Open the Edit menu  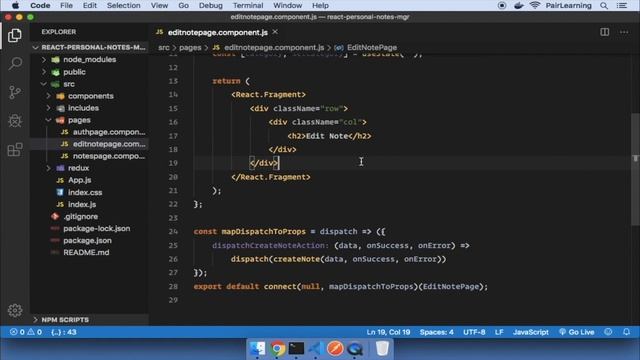click(90, 5)
